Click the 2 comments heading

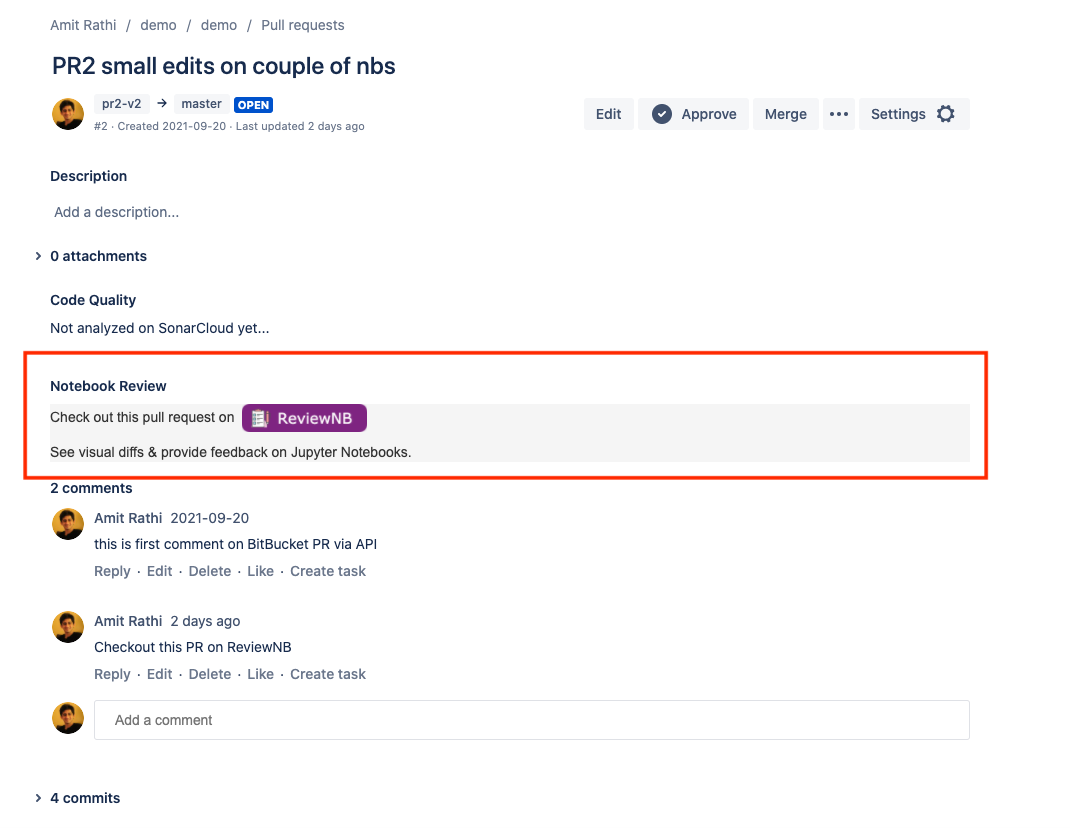tap(91, 488)
